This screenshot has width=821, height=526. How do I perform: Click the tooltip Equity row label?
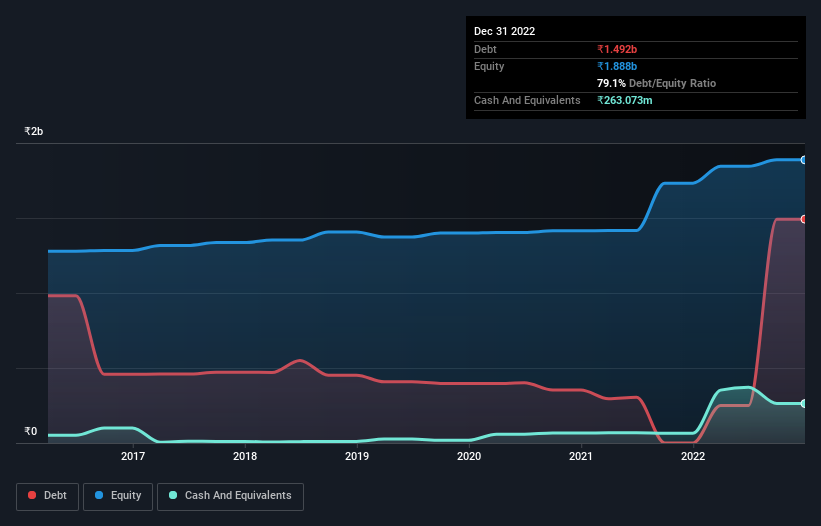click(489, 66)
